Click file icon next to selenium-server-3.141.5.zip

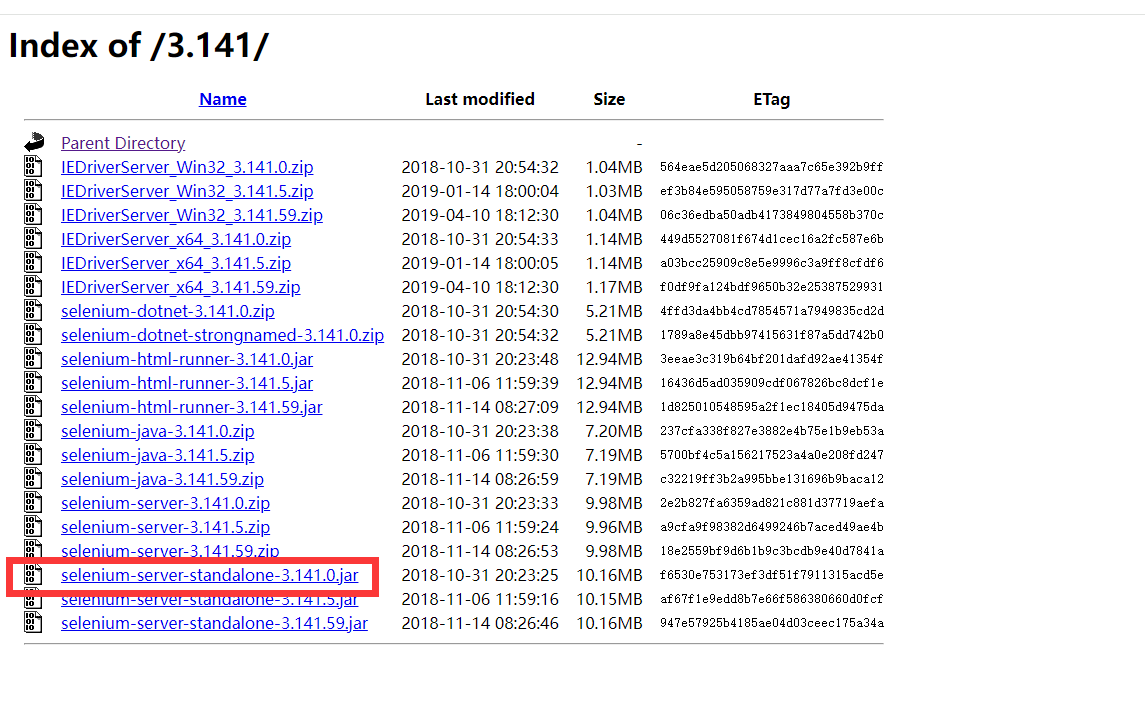[34, 527]
